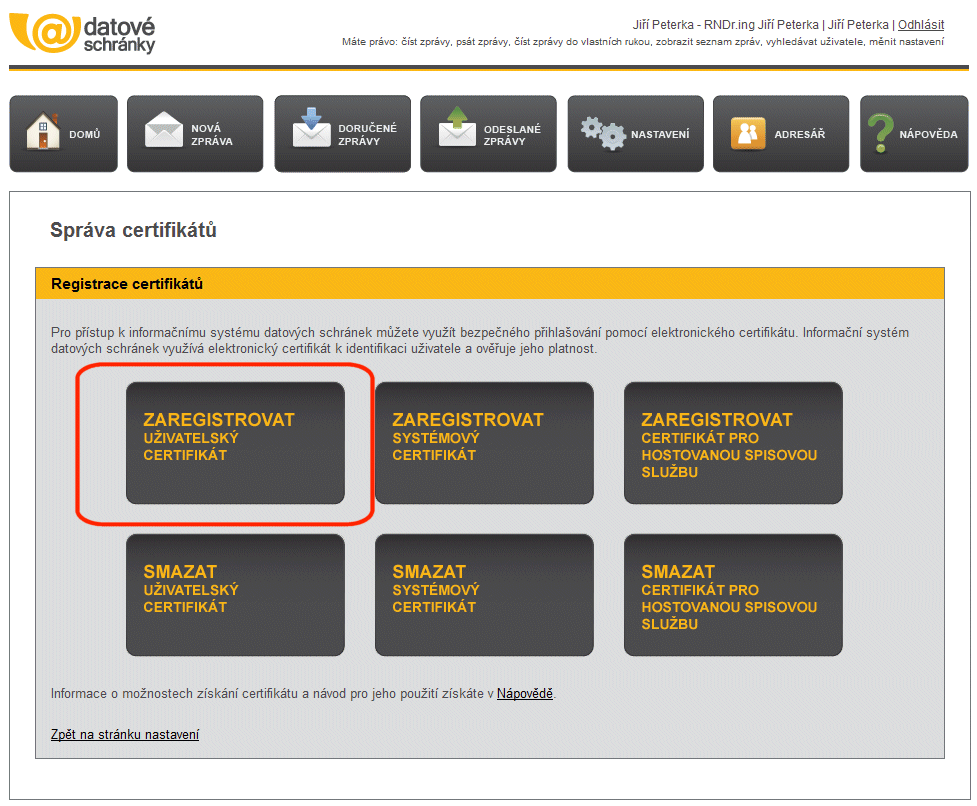
Task: Click the envelope icon for Nová zpráva
Action: pos(164,130)
